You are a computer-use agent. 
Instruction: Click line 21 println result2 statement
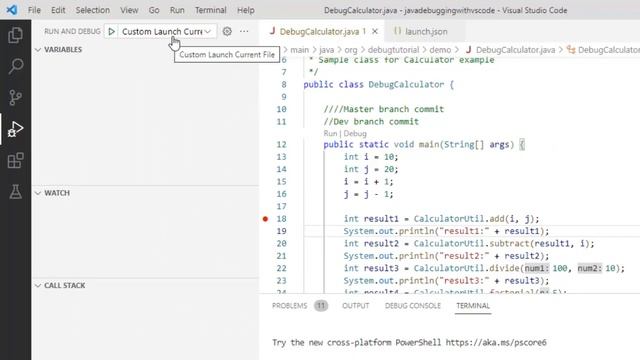tap(446, 256)
